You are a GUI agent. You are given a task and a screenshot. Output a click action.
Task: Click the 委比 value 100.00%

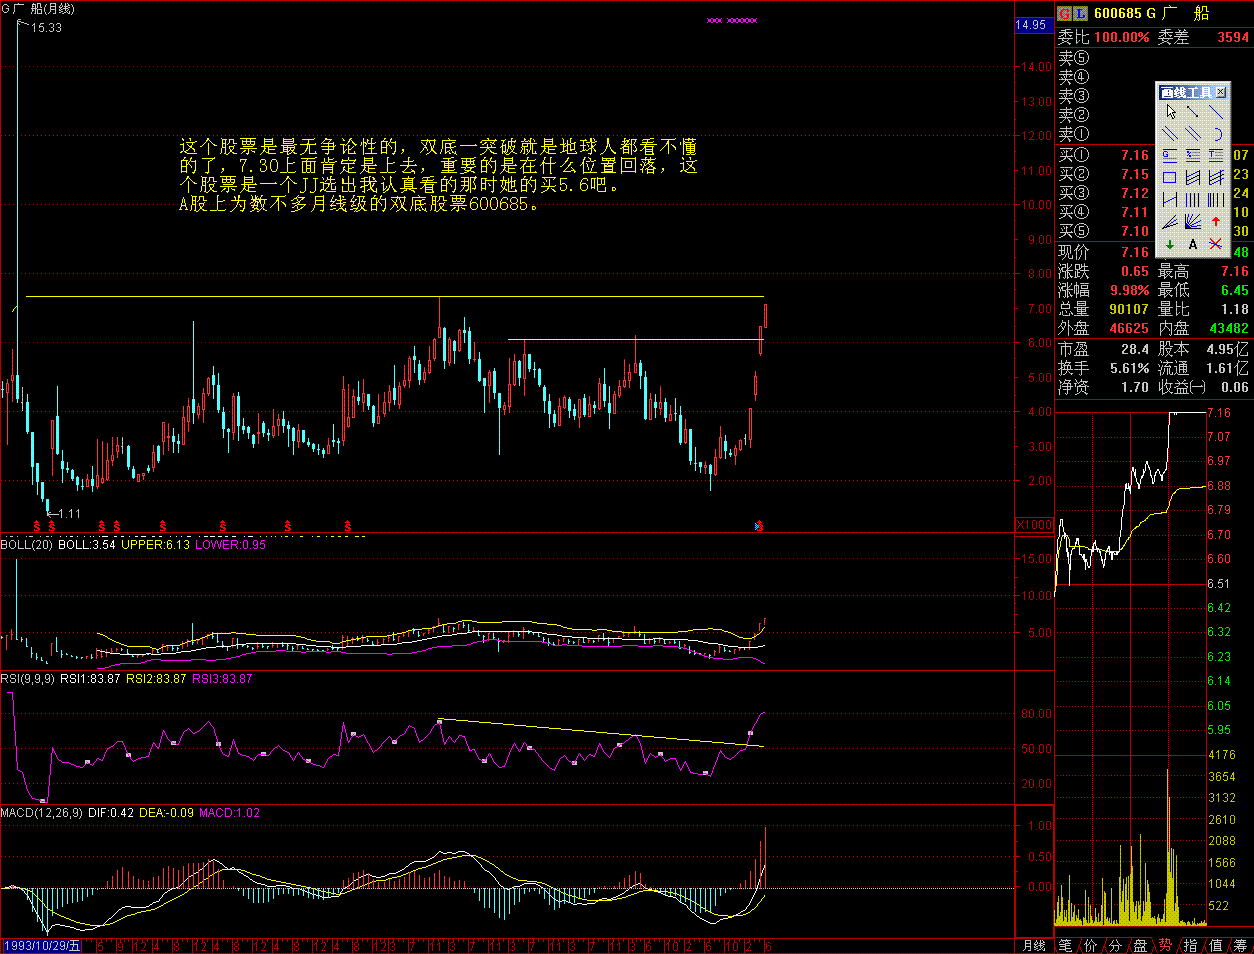point(1122,37)
